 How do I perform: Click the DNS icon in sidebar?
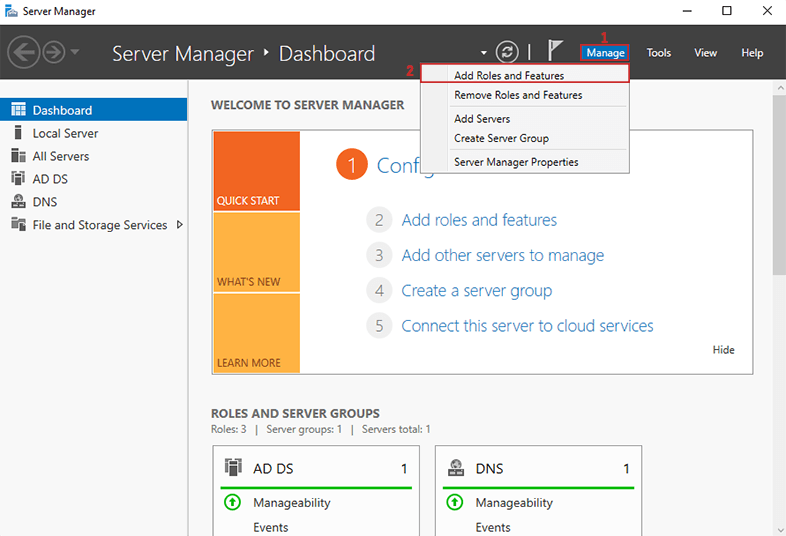(19, 201)
